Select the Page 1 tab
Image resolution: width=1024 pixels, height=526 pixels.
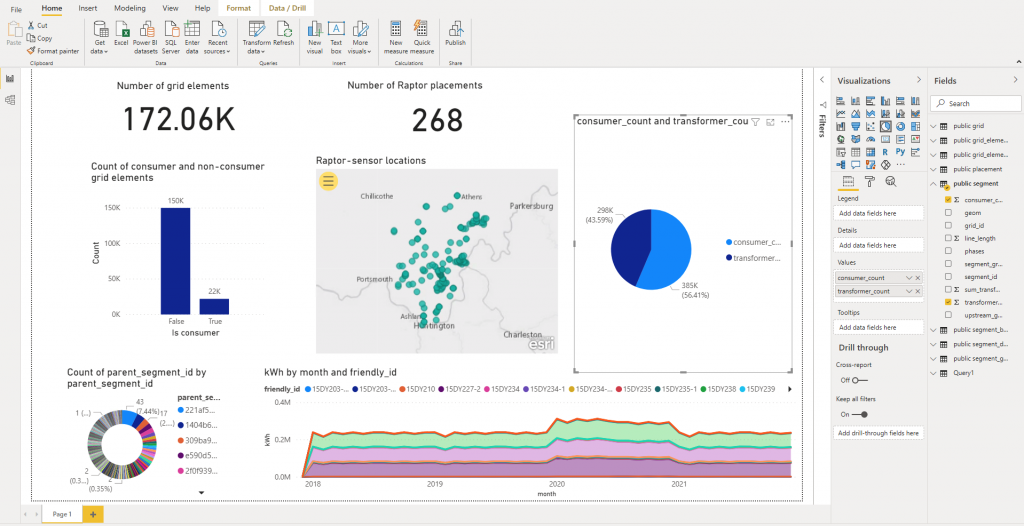62,514
